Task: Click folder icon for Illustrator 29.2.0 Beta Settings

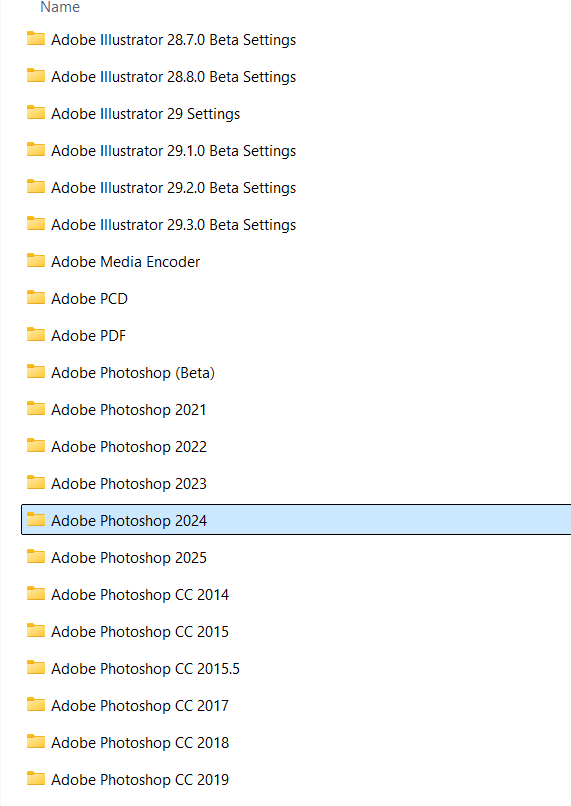Action: (x=36, y=187)
